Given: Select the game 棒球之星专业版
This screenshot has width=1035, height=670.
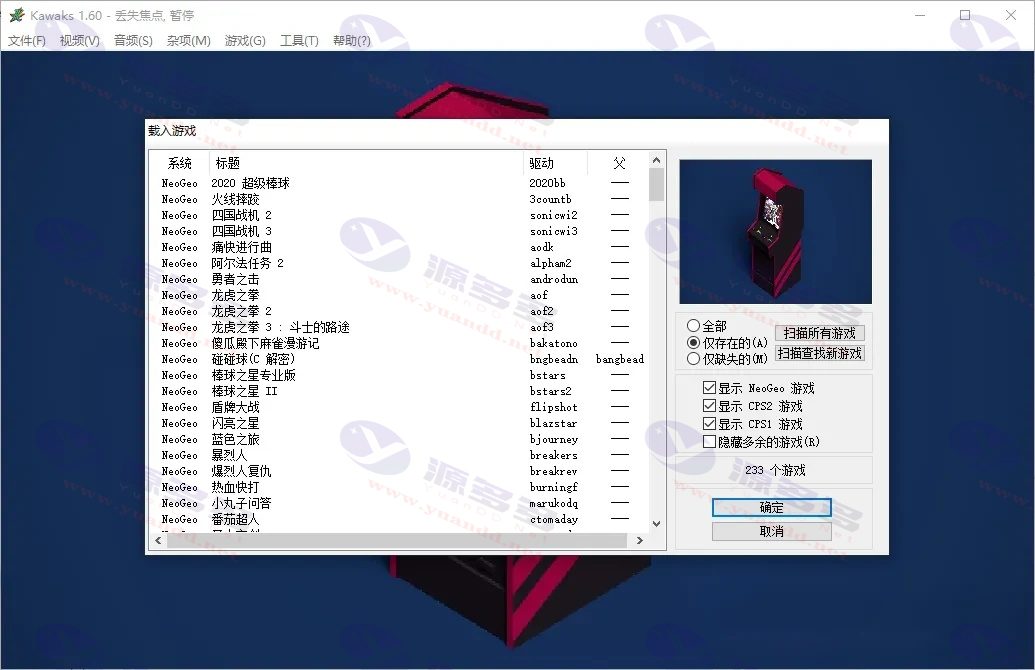Looking at the screenshot, I should [253, 375].
